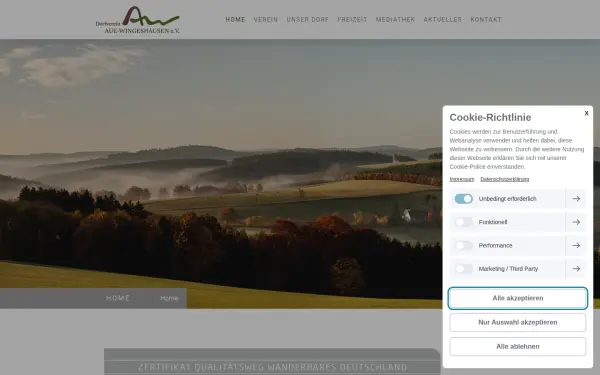Expand Marketing / Third Party details arrow
Image resolution: width=600 pixels, height=375 pixels.
(x=576, y=269)
